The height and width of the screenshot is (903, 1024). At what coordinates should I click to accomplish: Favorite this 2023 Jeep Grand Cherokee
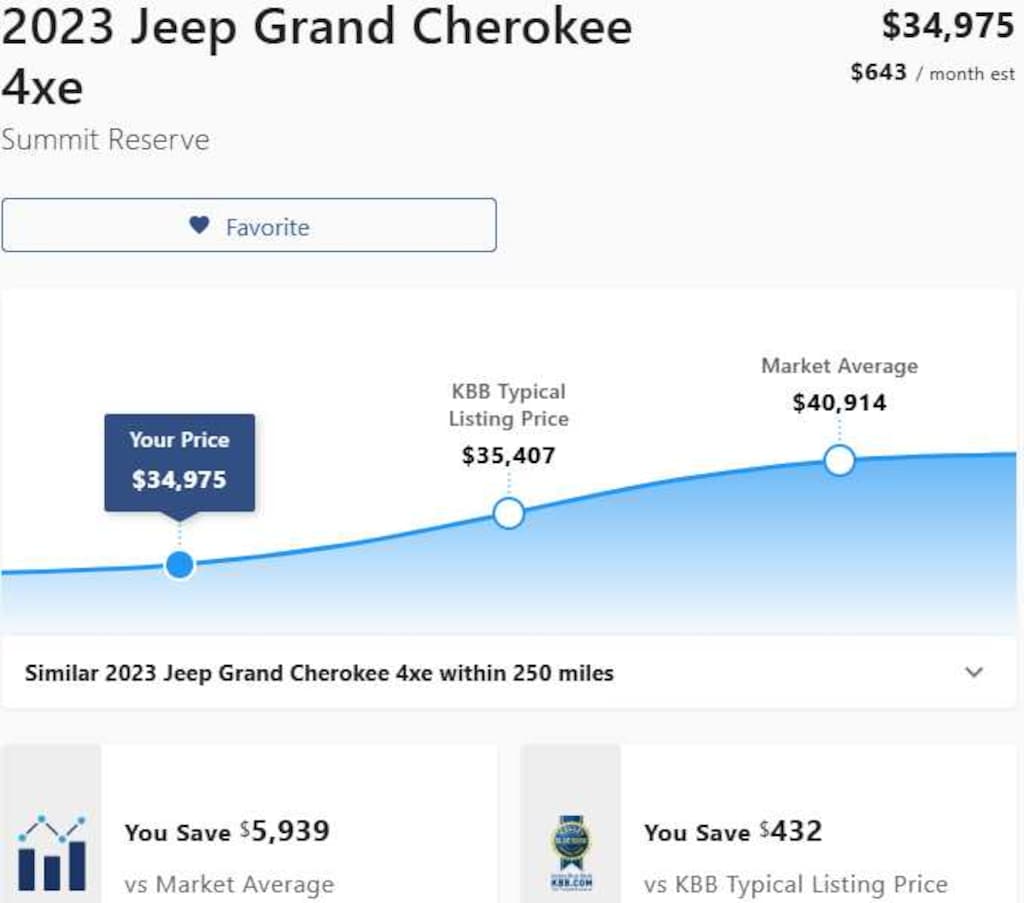point(249,226)
